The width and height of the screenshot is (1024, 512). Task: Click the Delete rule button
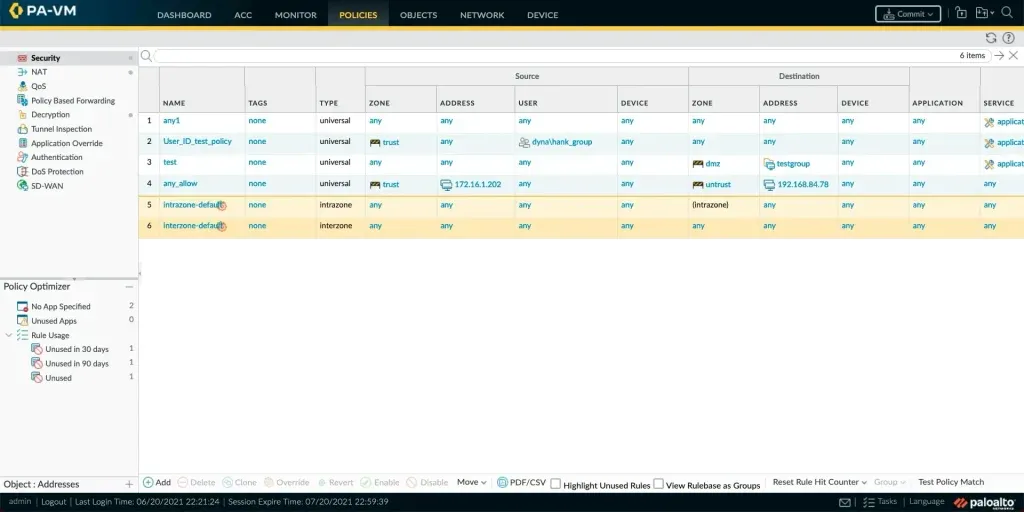tap(196, 483)
